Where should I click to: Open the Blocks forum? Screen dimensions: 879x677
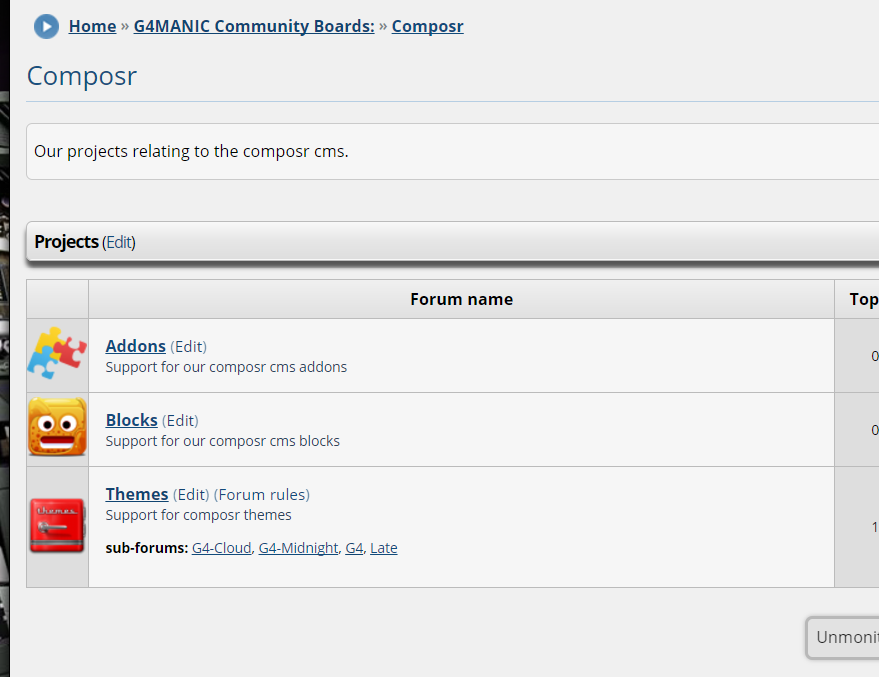point(131,420)
